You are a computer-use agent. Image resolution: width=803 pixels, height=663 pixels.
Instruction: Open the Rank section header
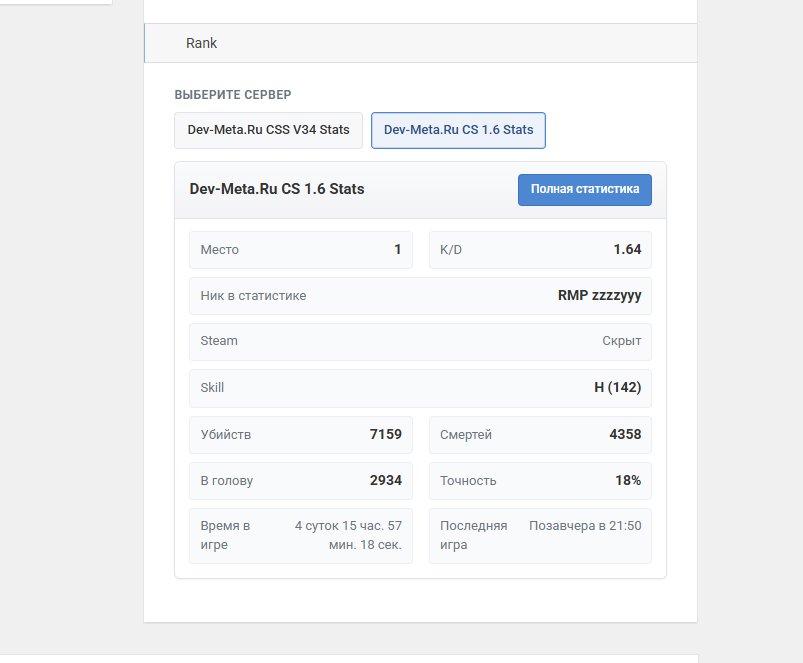pos(420,44)
